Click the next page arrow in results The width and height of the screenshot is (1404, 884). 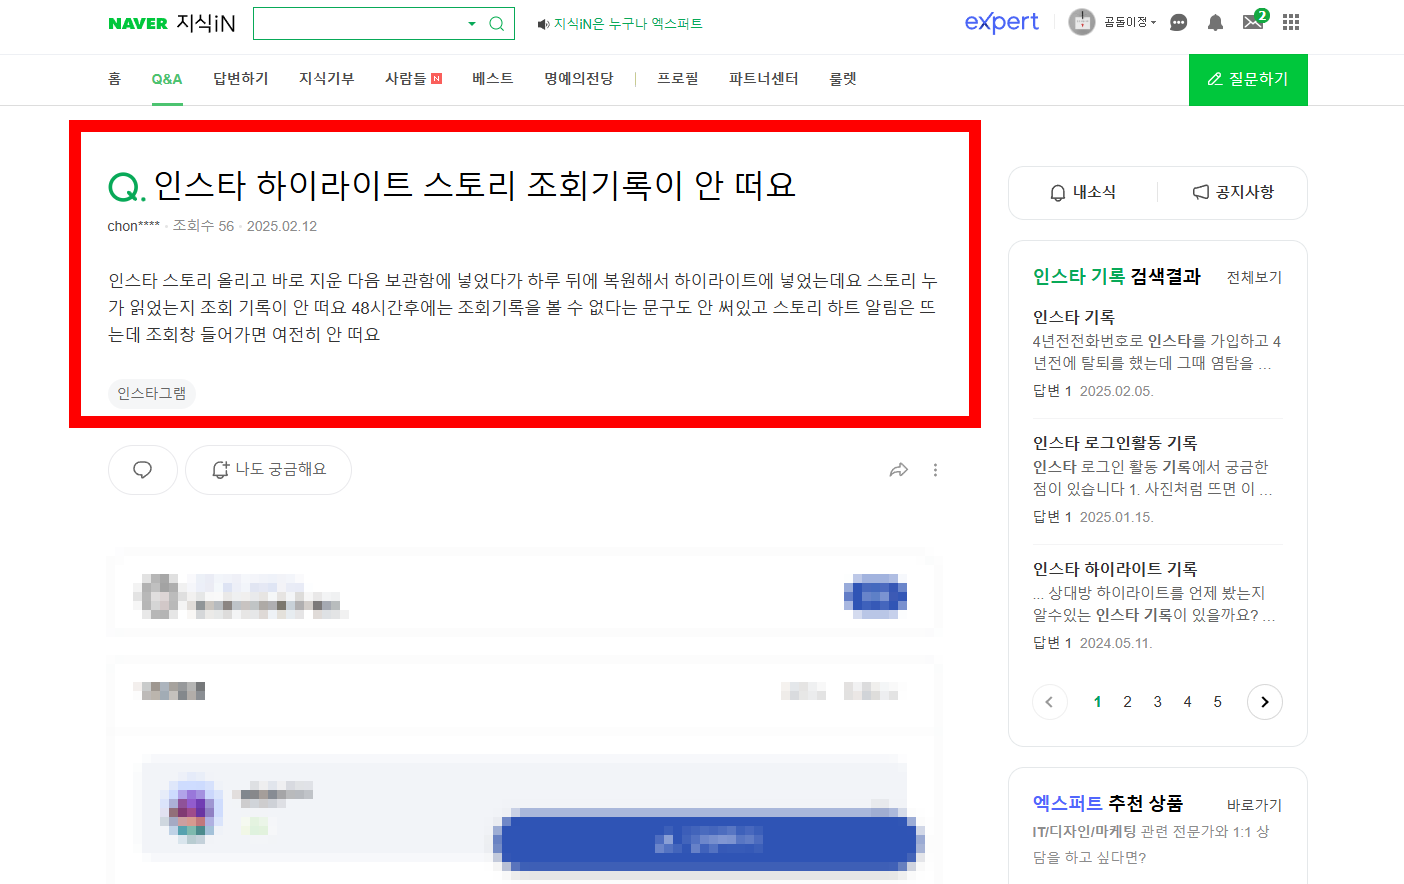(x=1265, y=702)
